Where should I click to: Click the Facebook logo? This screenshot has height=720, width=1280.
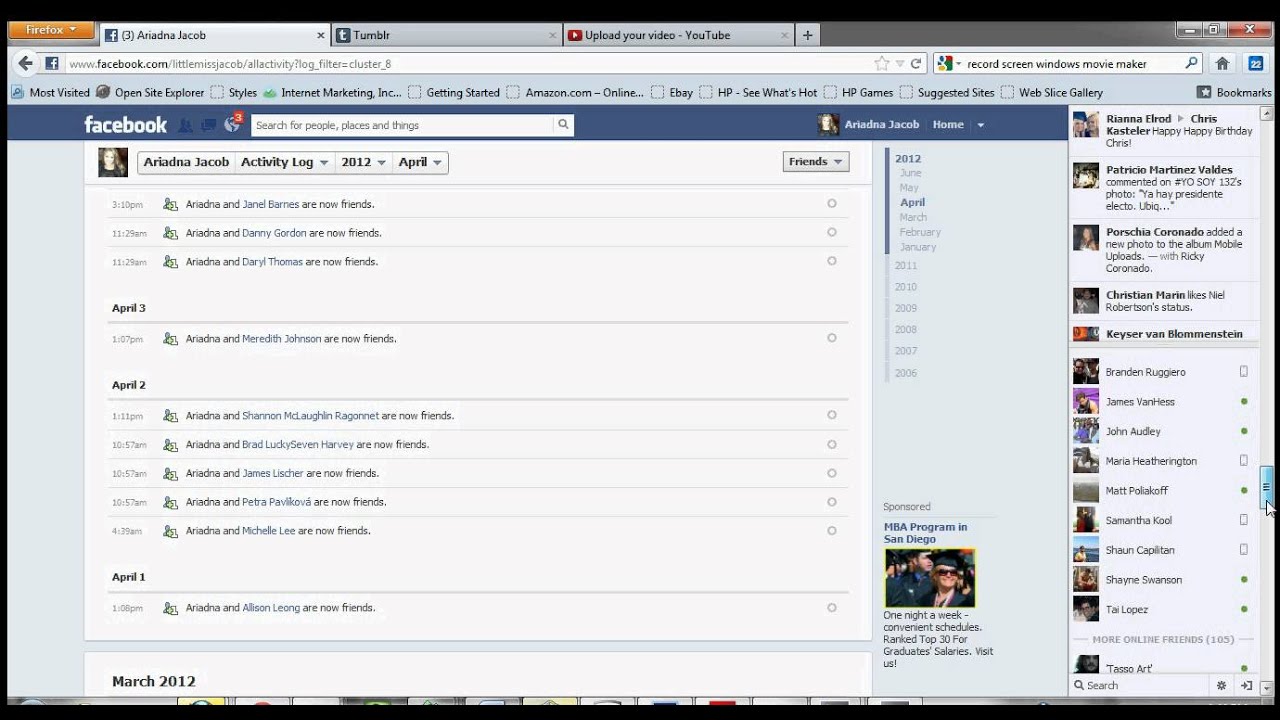[x=125, y=125]
